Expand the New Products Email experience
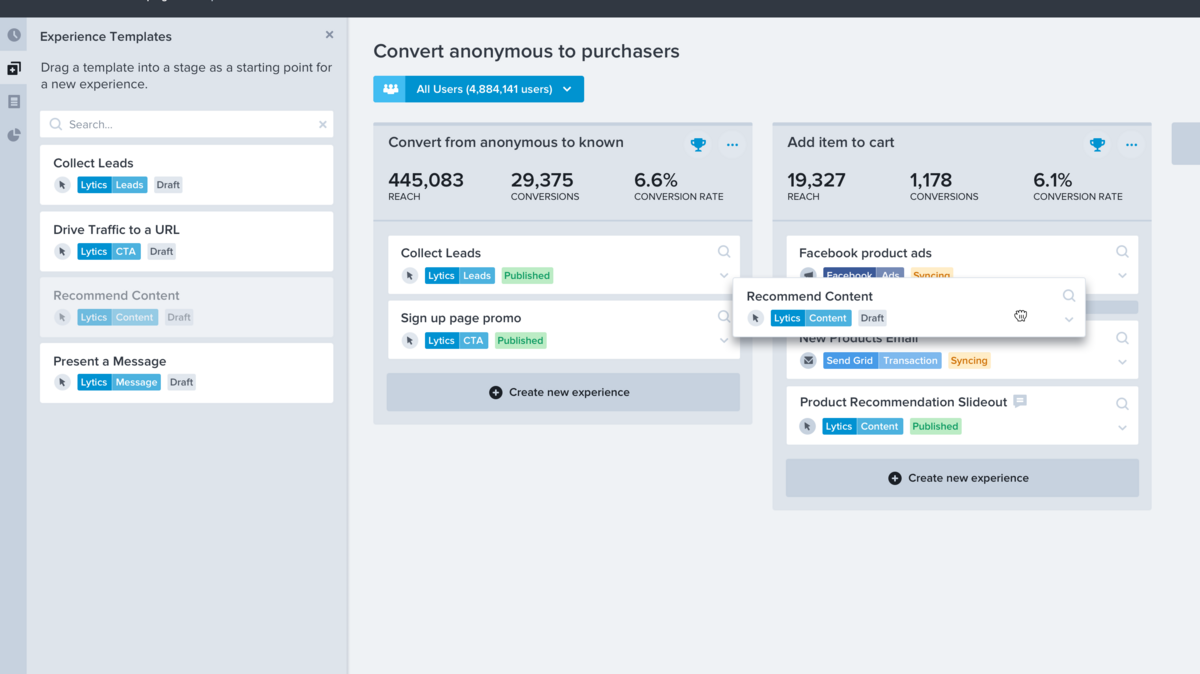Screen dimensions: 1200x674 1122,360
